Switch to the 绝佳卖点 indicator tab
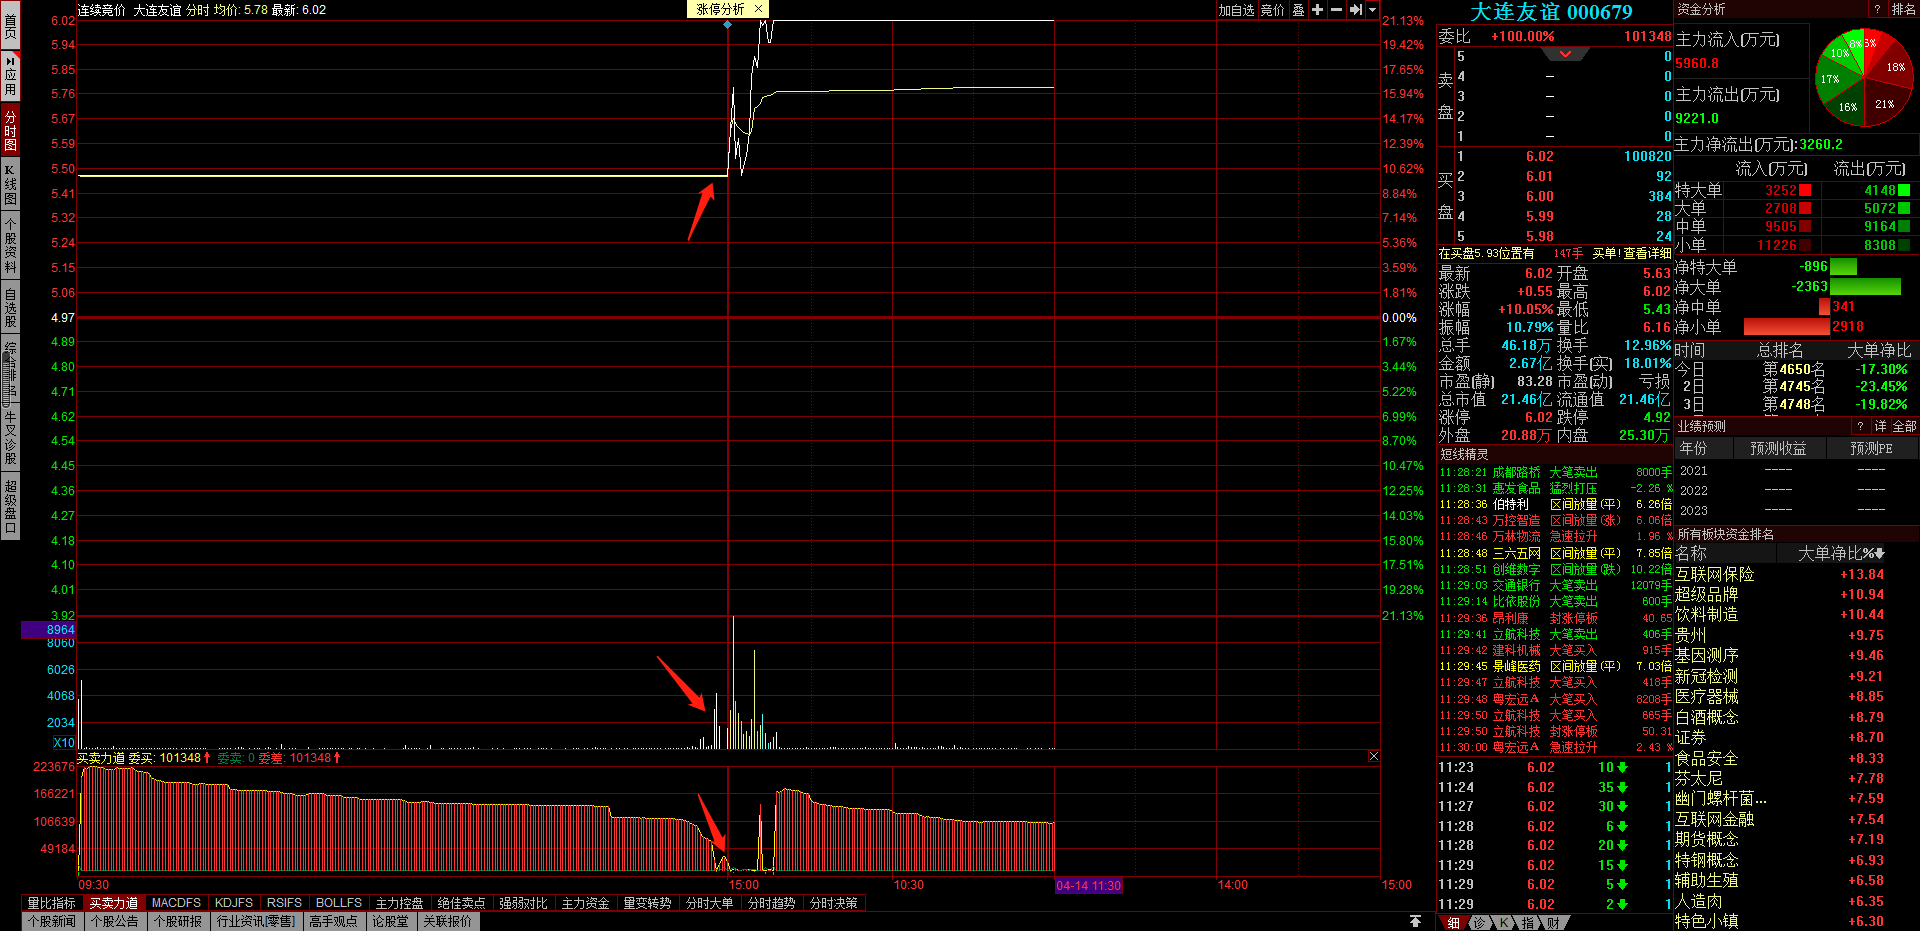This screenshot has width=1920, height=931. [x=461, y=903]
